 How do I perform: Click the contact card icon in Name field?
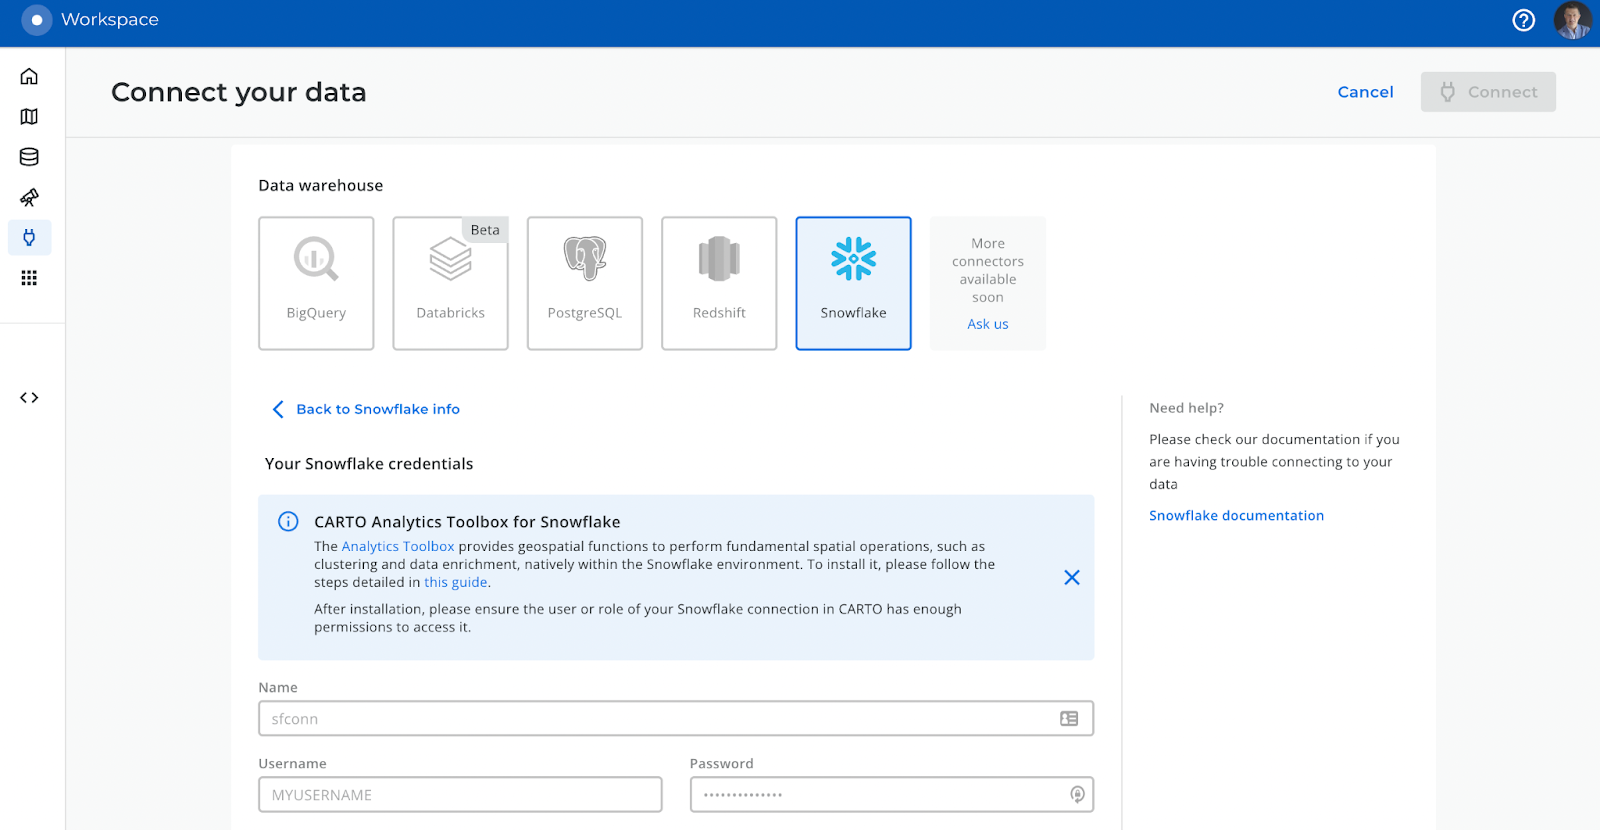pos(1069,718)
